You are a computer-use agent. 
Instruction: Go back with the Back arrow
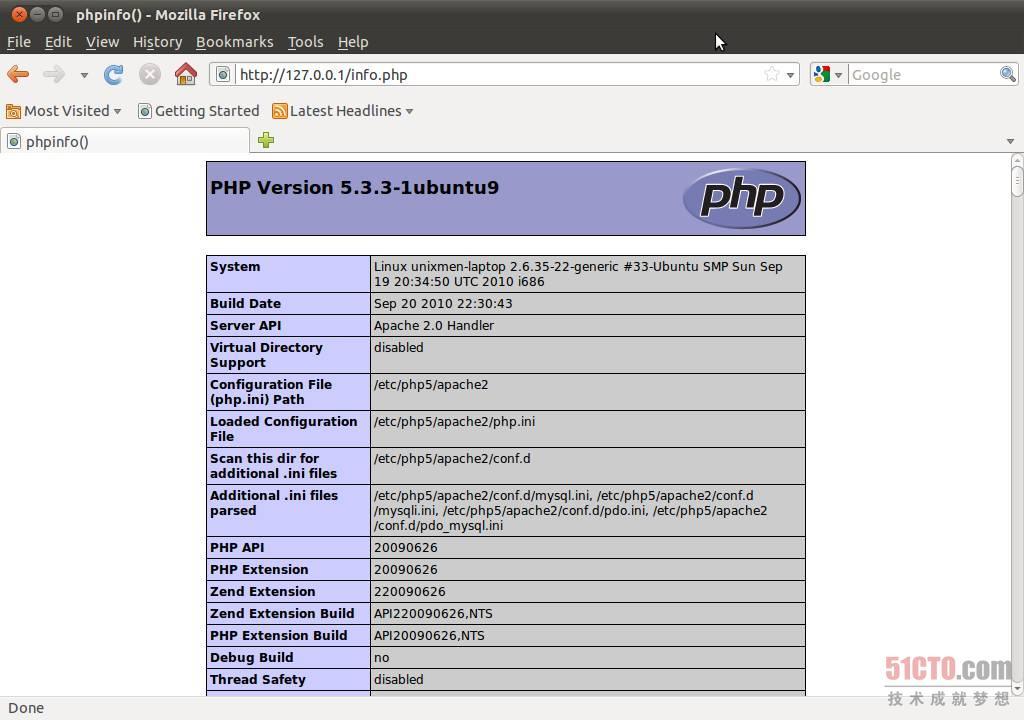point(18,74)
